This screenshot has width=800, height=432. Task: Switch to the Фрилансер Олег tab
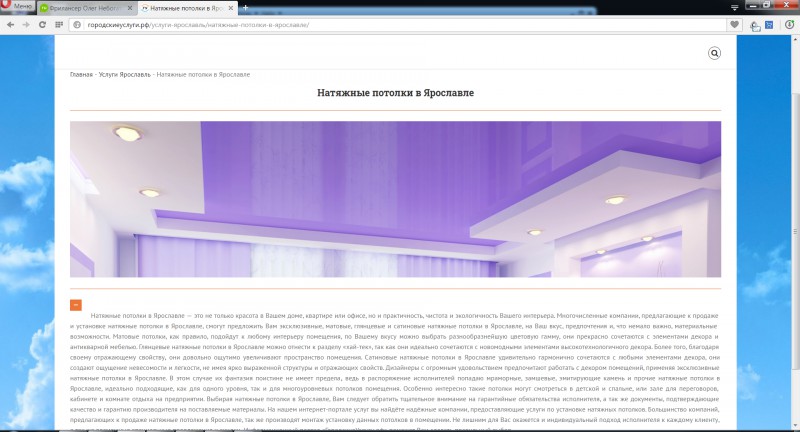click(87, 8)
